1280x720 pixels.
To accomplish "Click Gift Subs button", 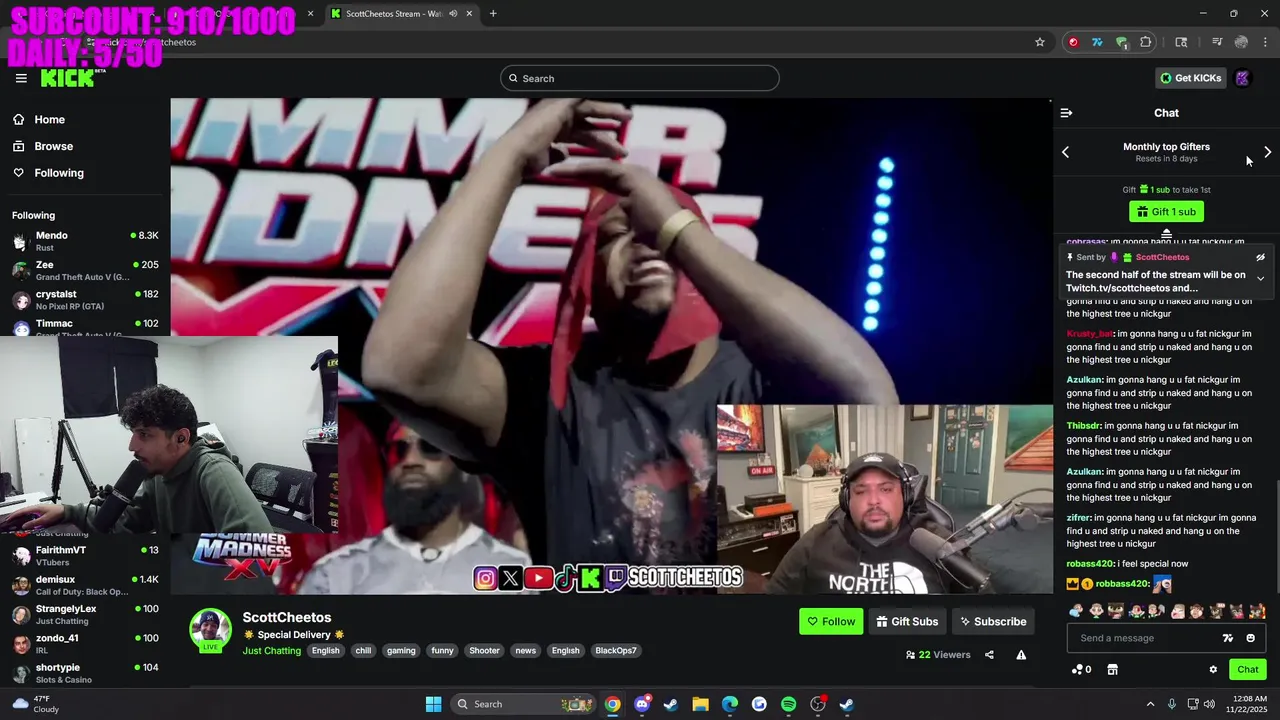I will pyautogui.click(x=907, y=621).
